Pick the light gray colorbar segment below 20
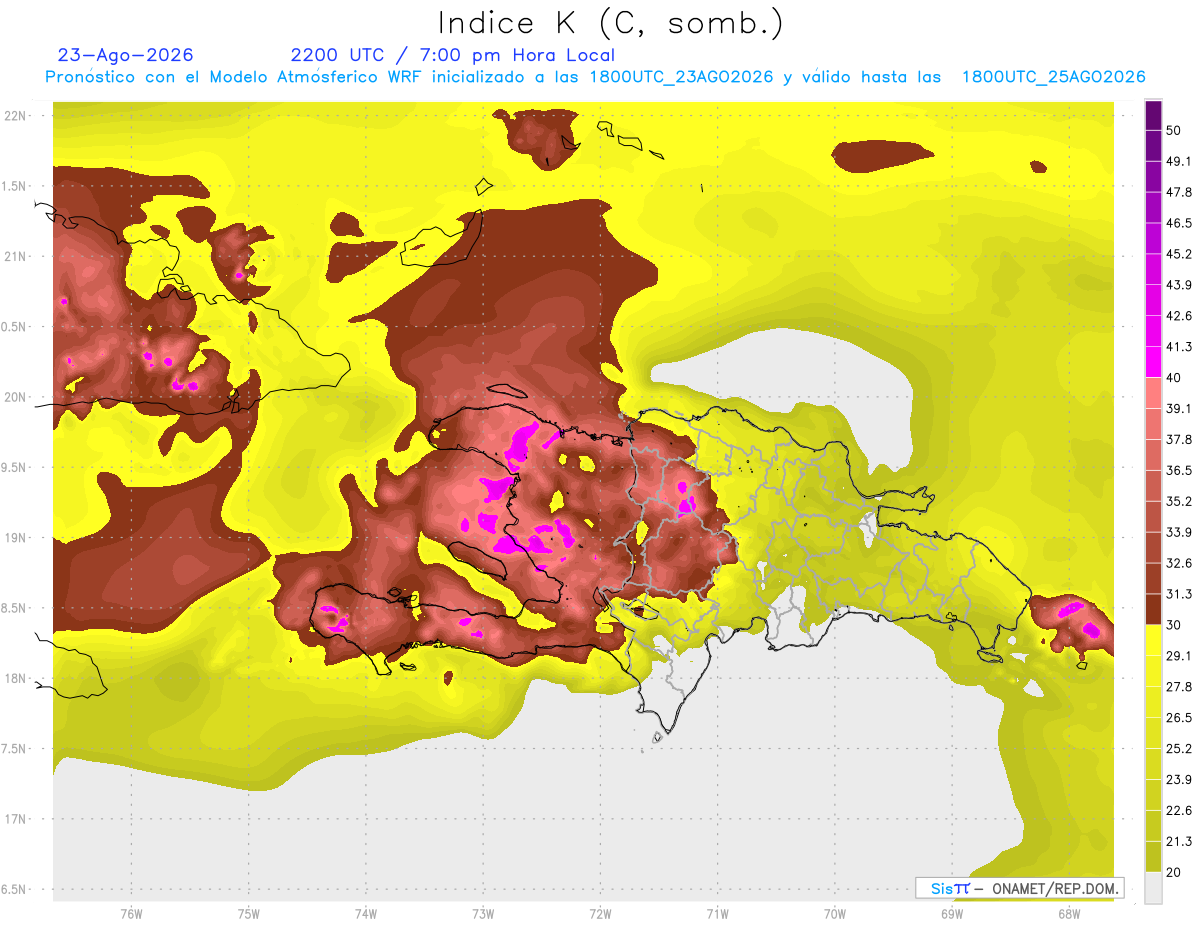The image size is (1200, 927). tap(1153, 888)
